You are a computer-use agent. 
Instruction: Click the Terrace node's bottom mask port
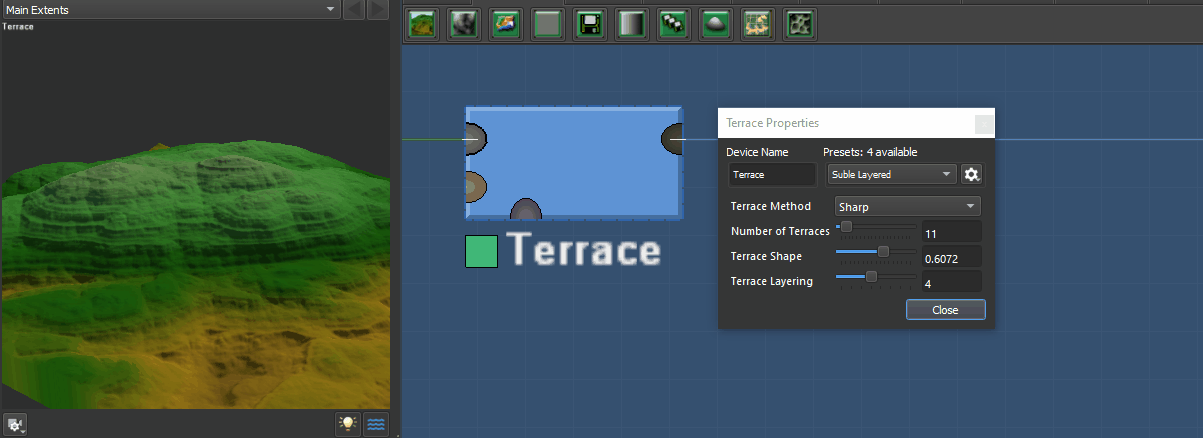[526, 209]
